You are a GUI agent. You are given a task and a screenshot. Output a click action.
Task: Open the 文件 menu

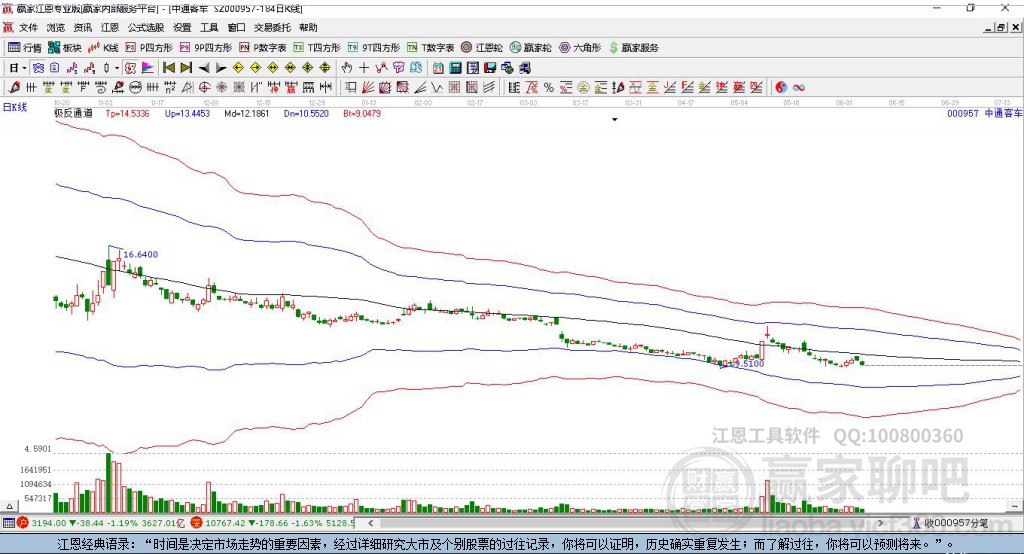(28, 27)
